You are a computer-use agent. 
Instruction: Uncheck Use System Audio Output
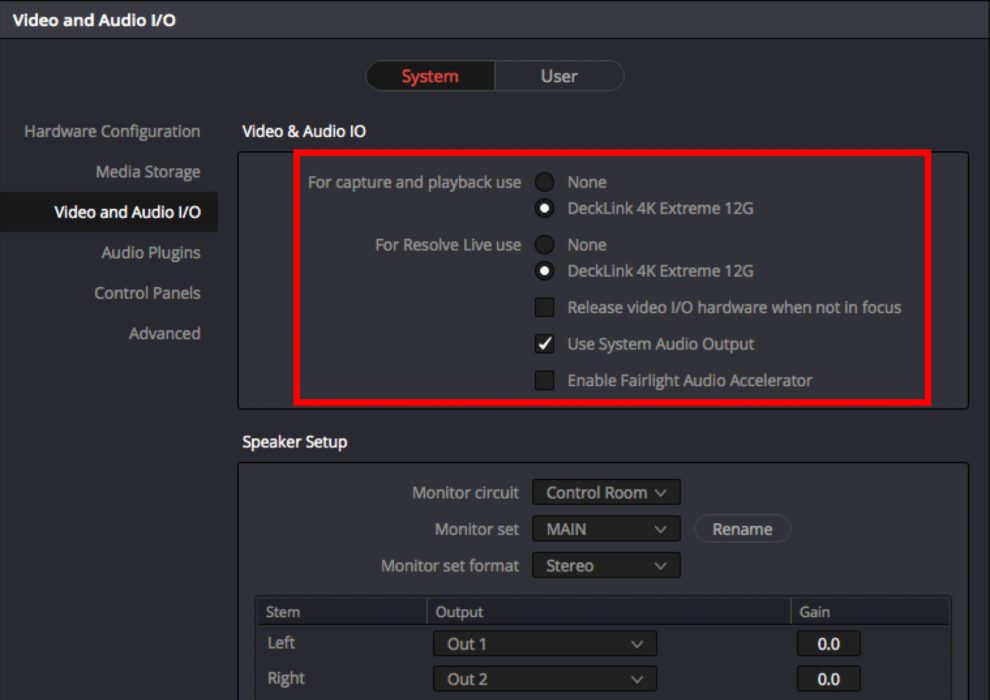(544, 344)
